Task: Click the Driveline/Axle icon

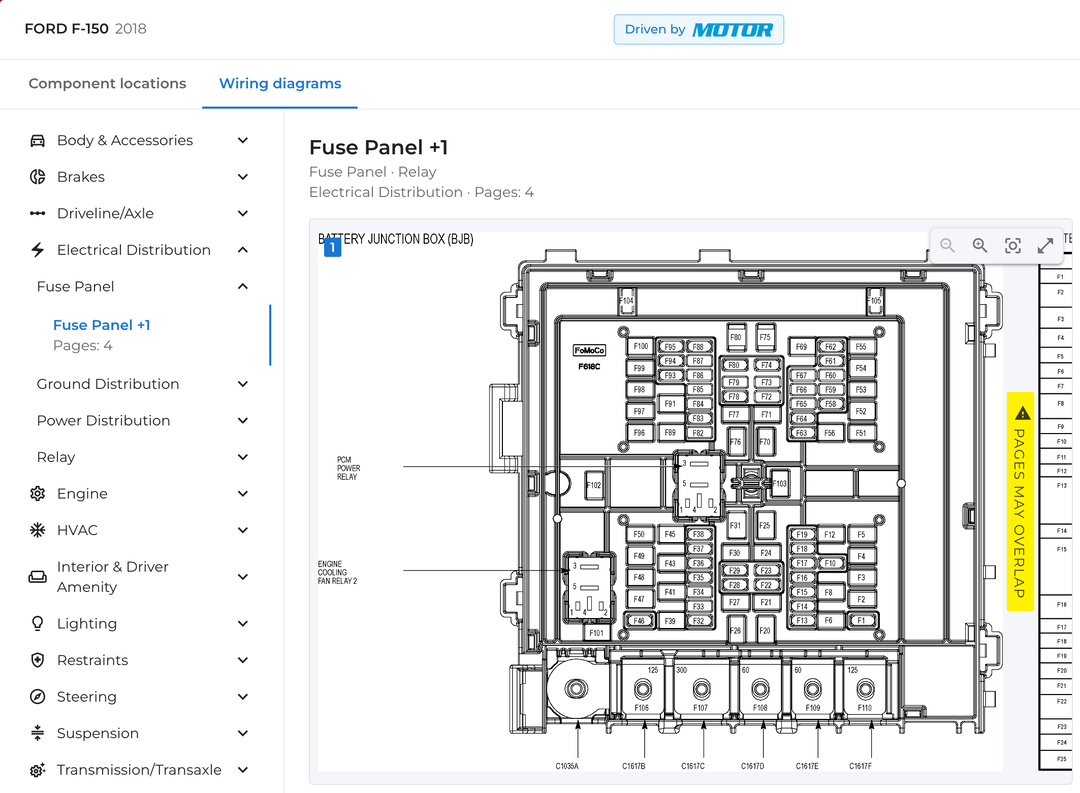Action: point(37,214)
